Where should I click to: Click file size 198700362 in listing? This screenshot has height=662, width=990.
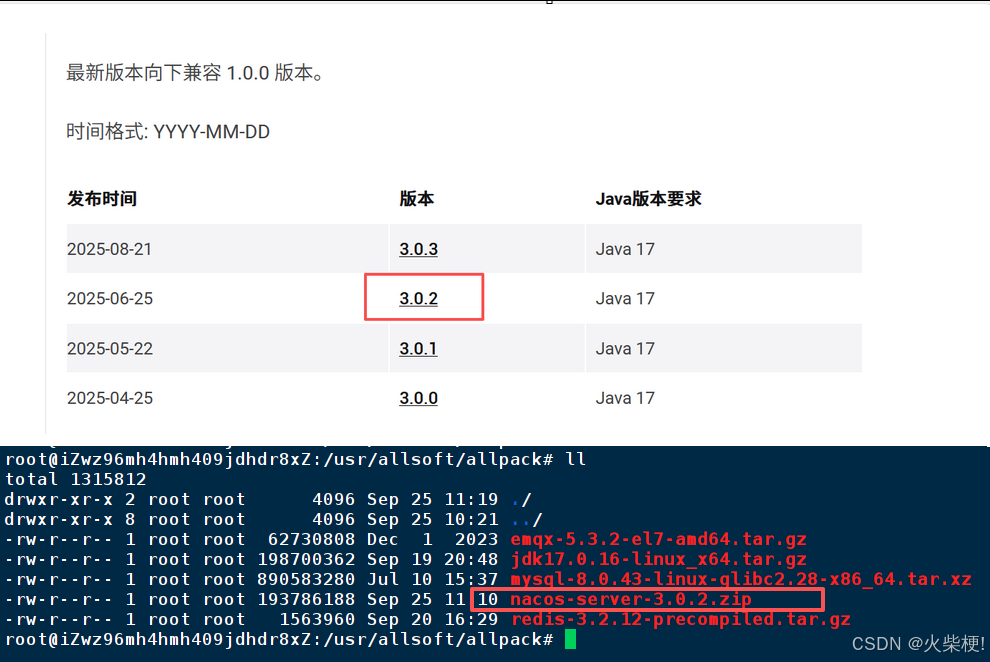(x=306, y=559)
